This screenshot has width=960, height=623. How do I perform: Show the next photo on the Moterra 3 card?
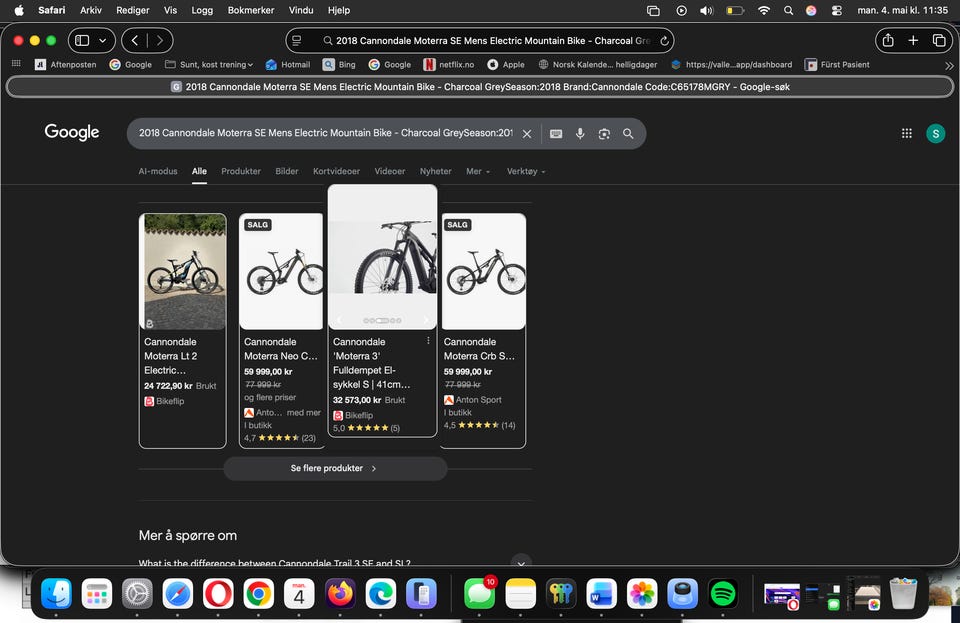427,320
